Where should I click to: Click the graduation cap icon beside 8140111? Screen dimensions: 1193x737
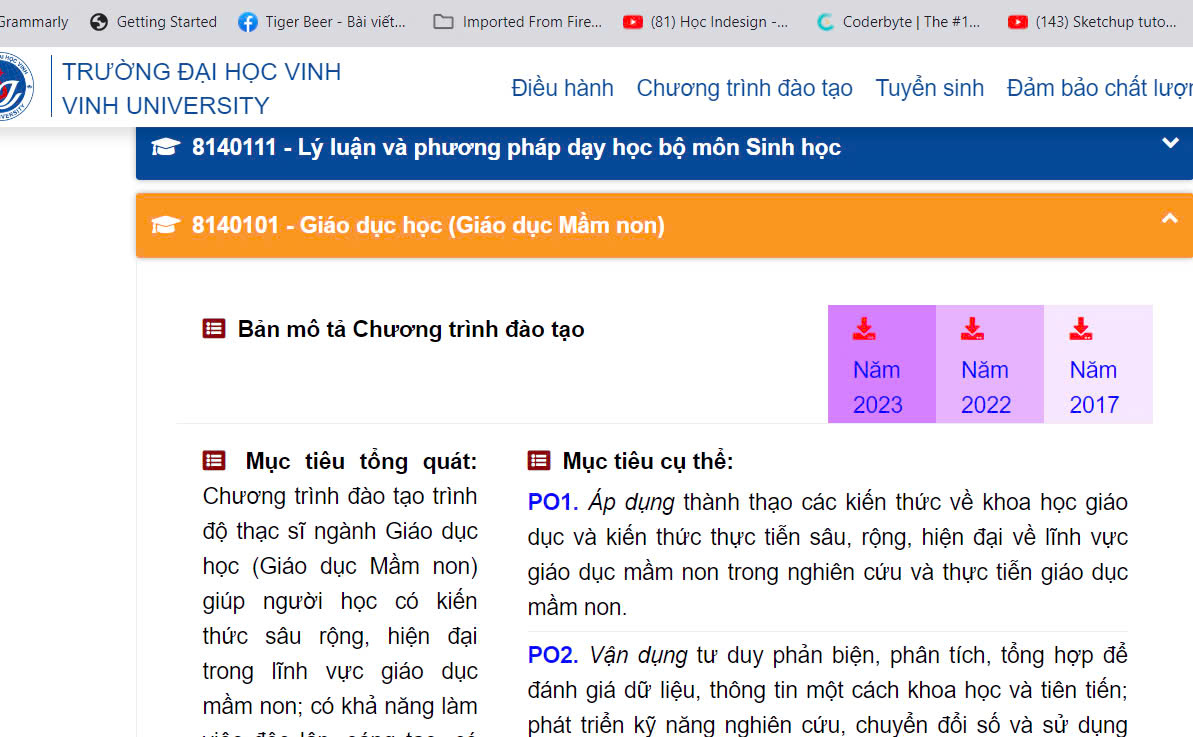click(165, 147)
